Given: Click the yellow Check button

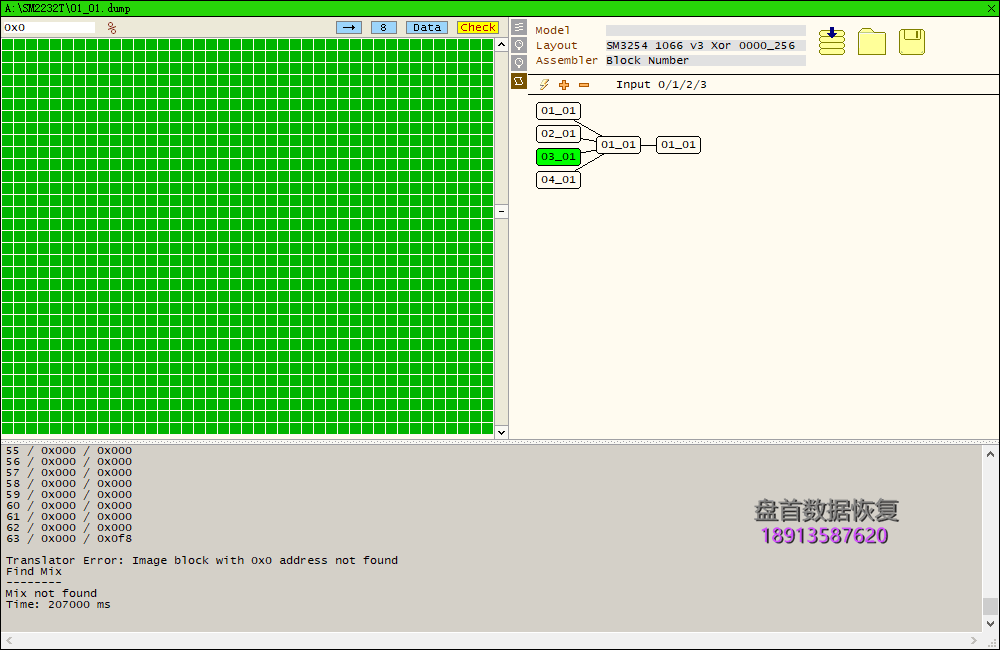Looking at the screenshot, I should click(478, 27).
